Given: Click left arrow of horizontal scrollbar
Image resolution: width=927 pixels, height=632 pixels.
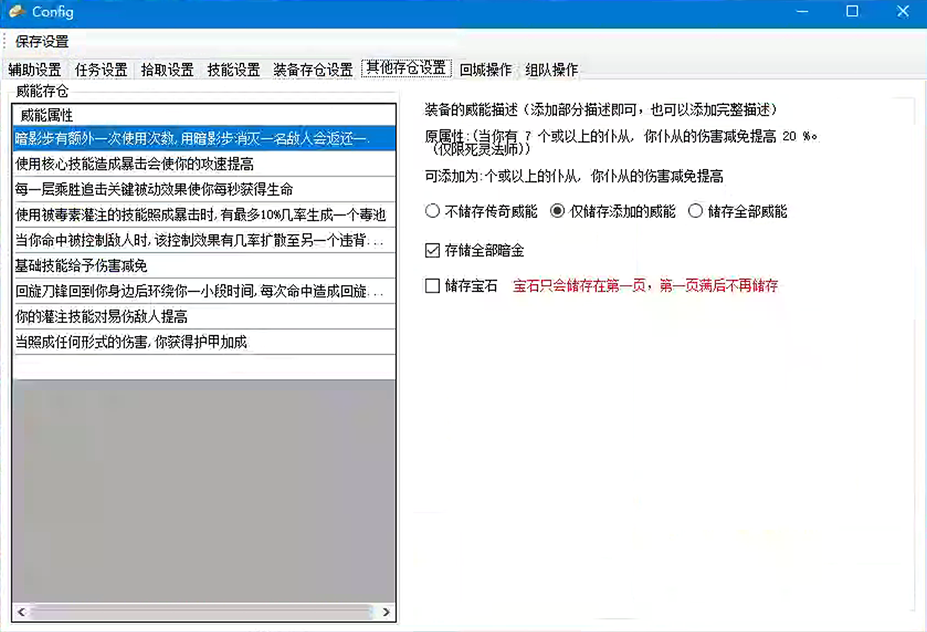Looking at the screenshot, I should [x=22, y=612].
